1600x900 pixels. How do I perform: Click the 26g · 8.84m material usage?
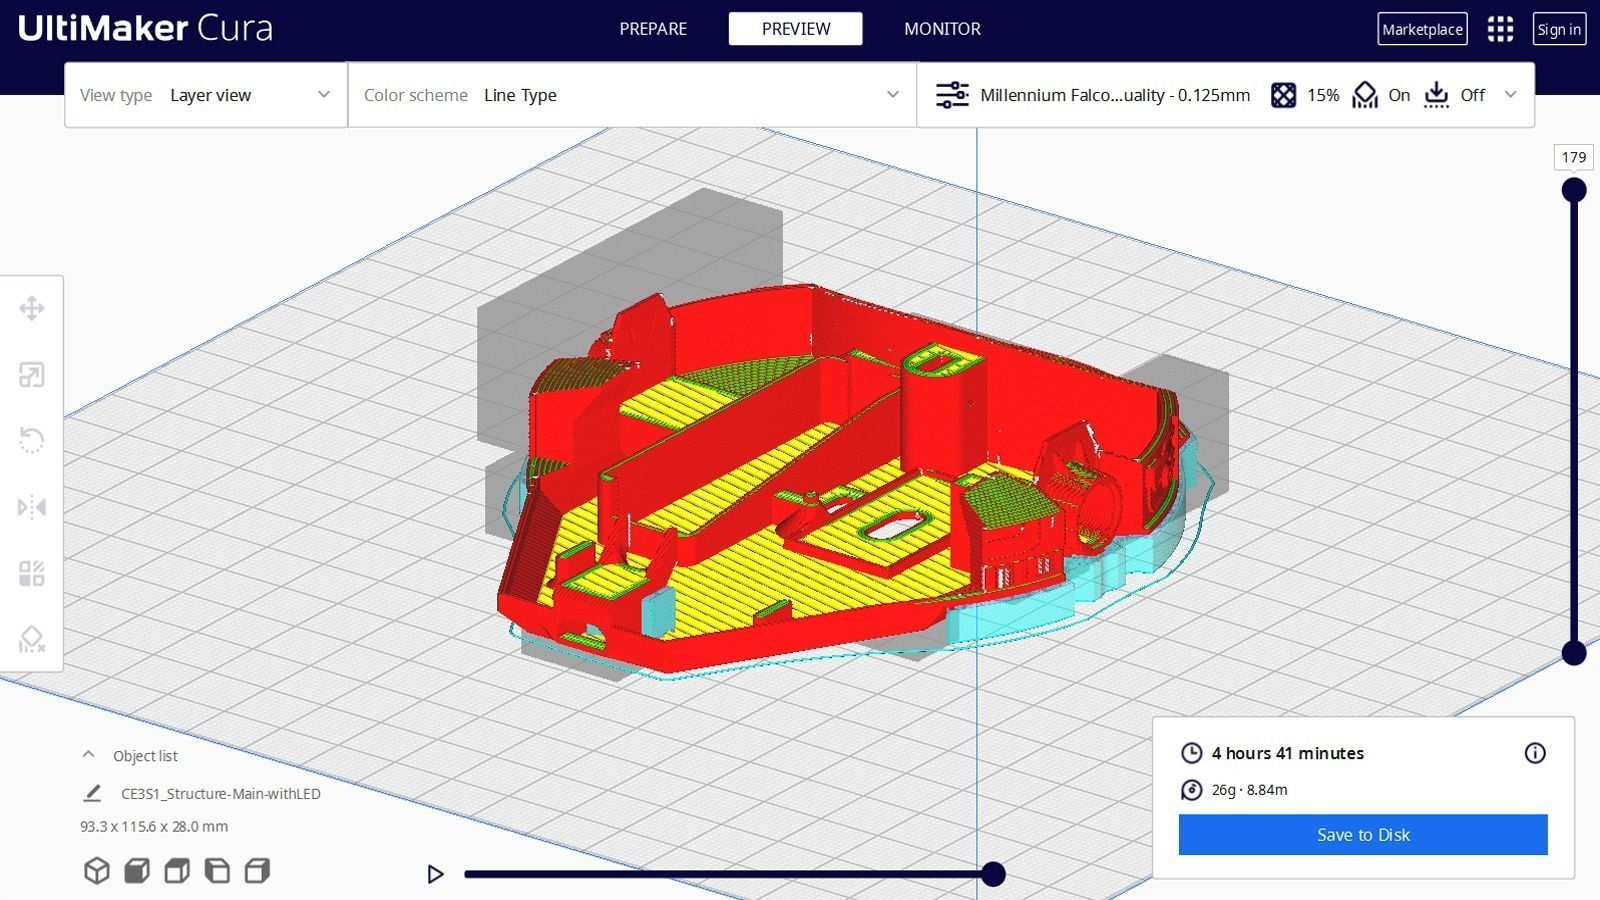coord(1249,790)
